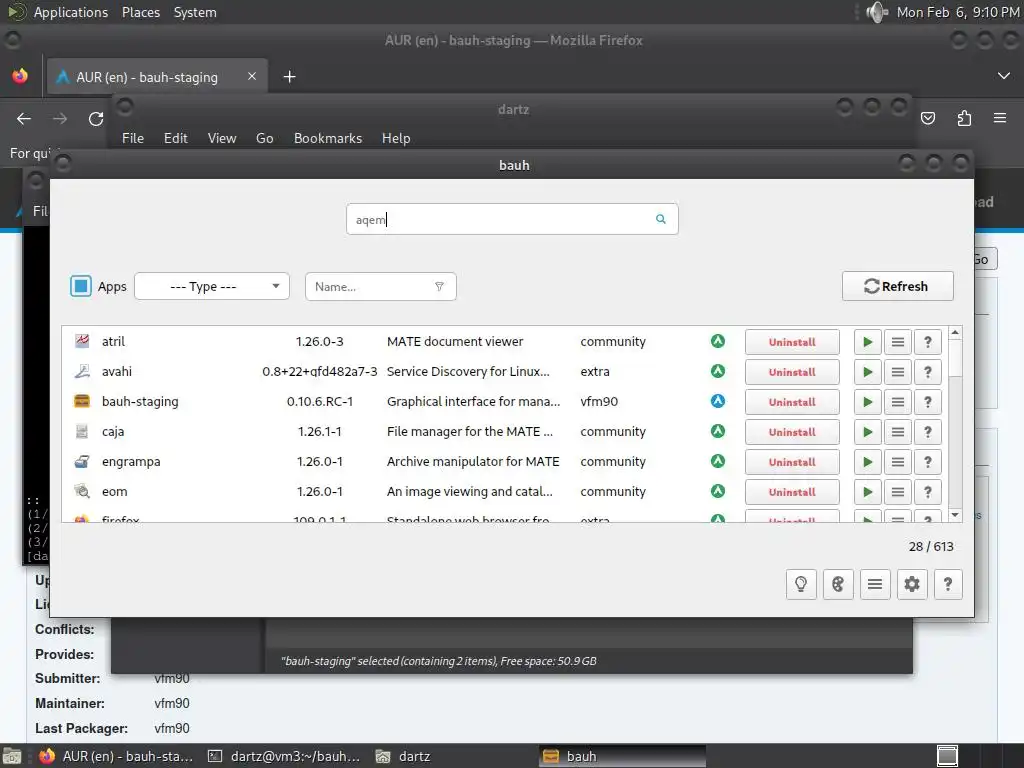Switch to dartz file manager in taskbar
This screenshot has width=1024, height=768.
click(x=404, y=756)
